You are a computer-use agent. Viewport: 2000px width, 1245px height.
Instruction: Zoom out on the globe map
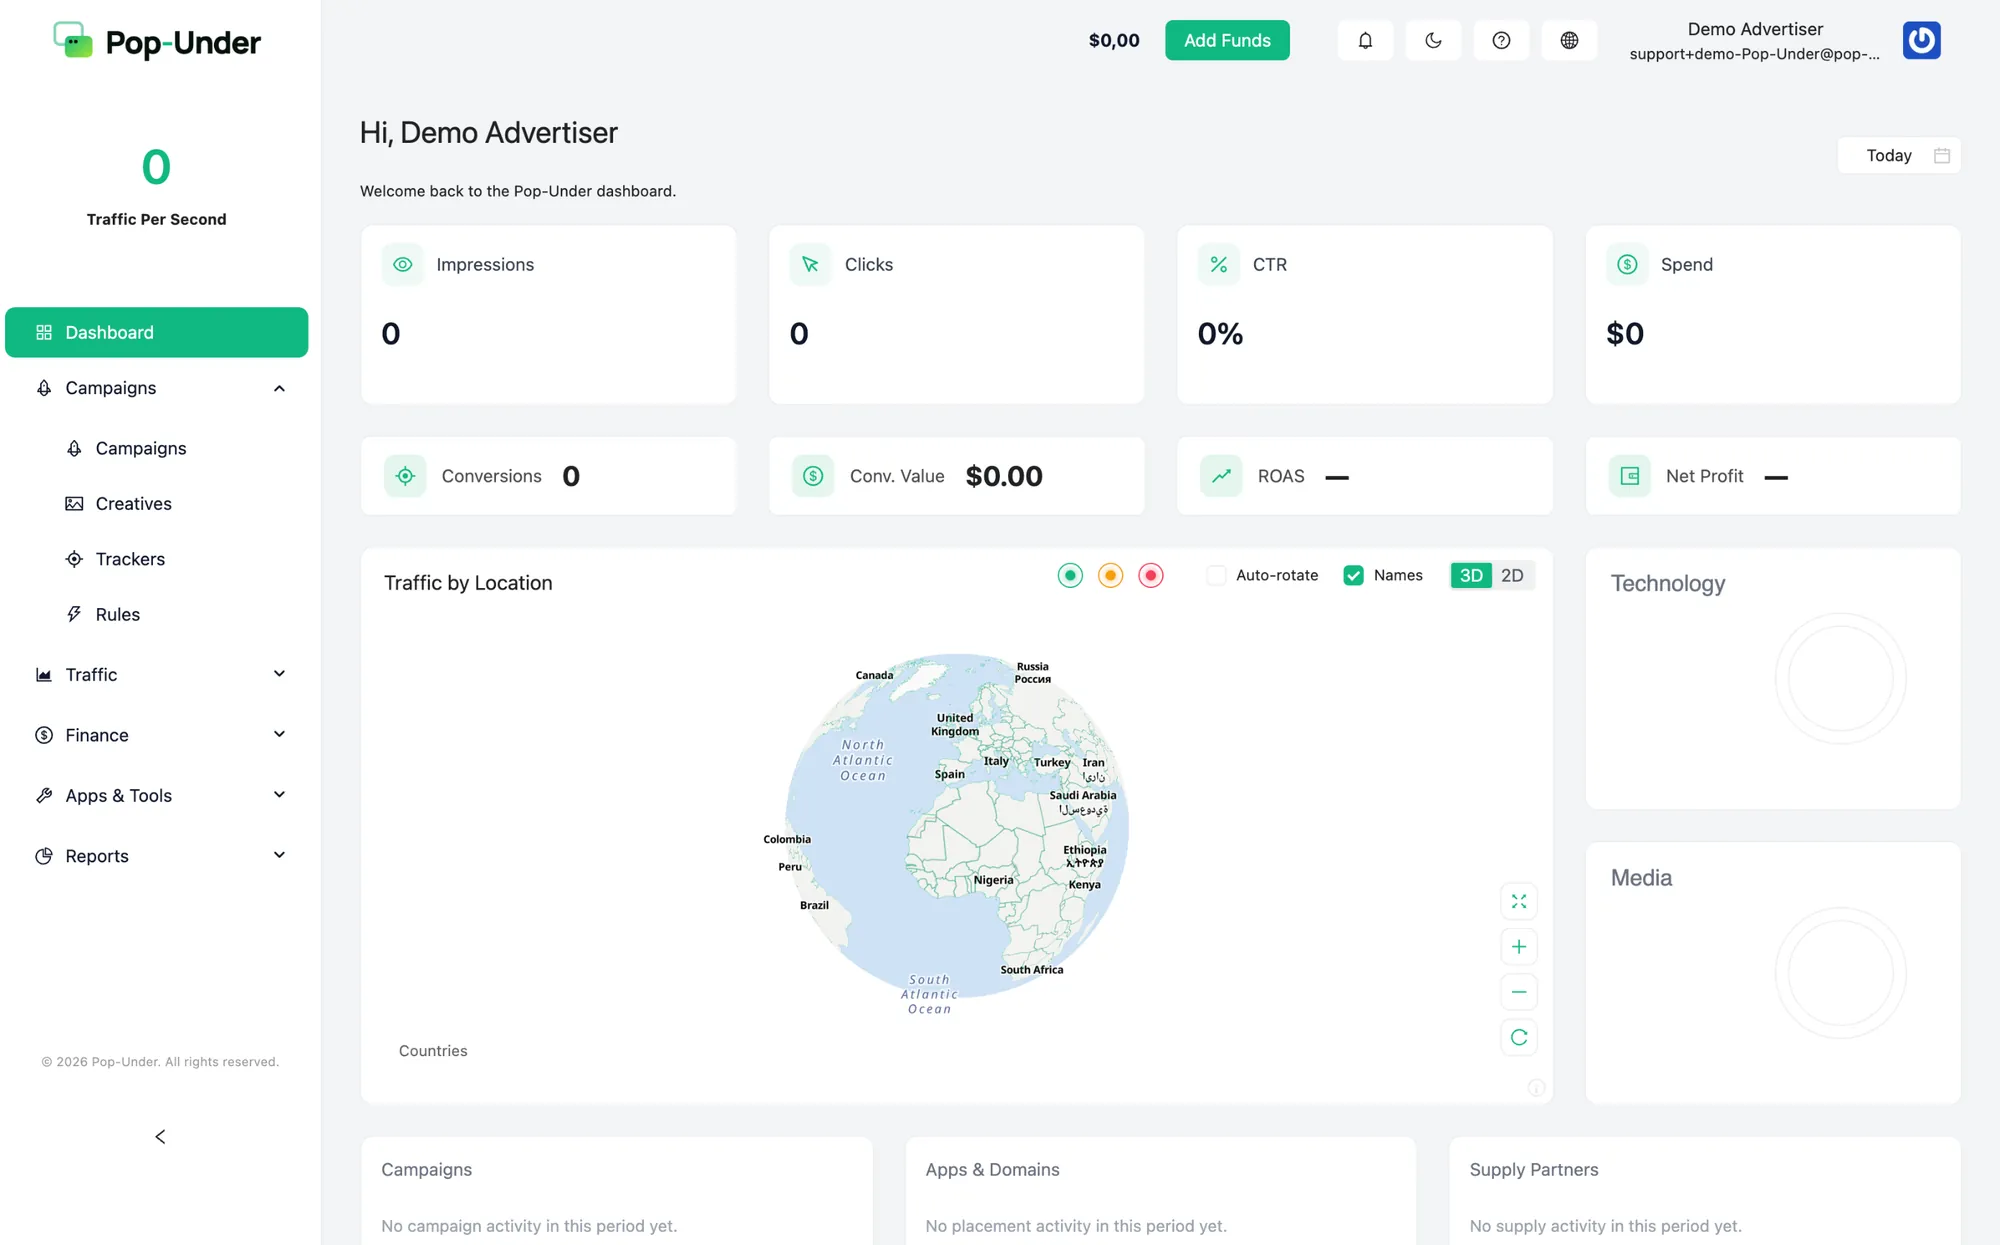[x=1519, y=991]
